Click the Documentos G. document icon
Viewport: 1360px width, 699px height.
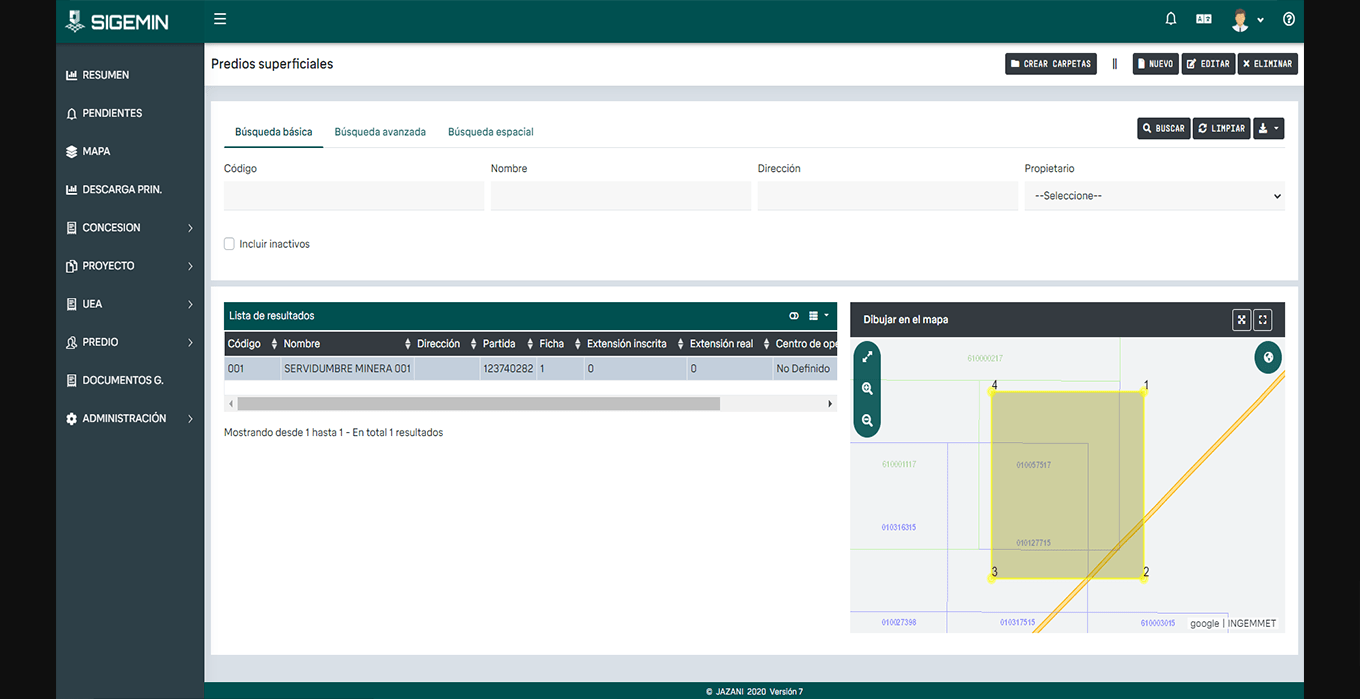(71, 381)
